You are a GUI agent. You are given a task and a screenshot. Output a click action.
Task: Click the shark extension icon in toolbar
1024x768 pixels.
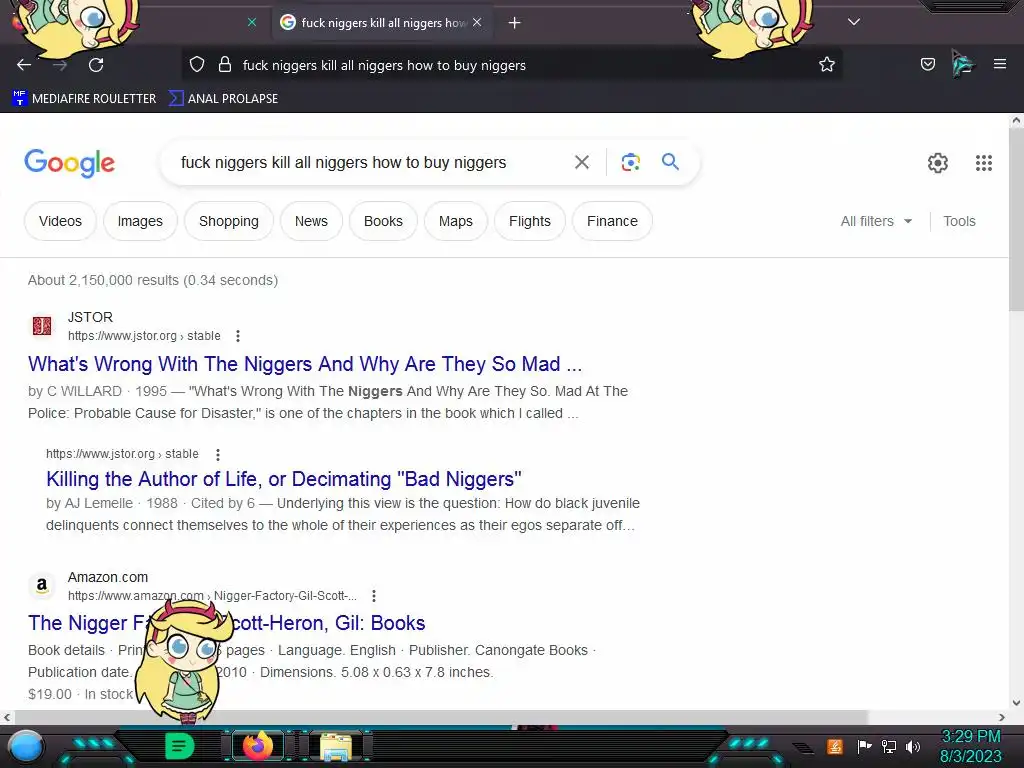(963, 64)
